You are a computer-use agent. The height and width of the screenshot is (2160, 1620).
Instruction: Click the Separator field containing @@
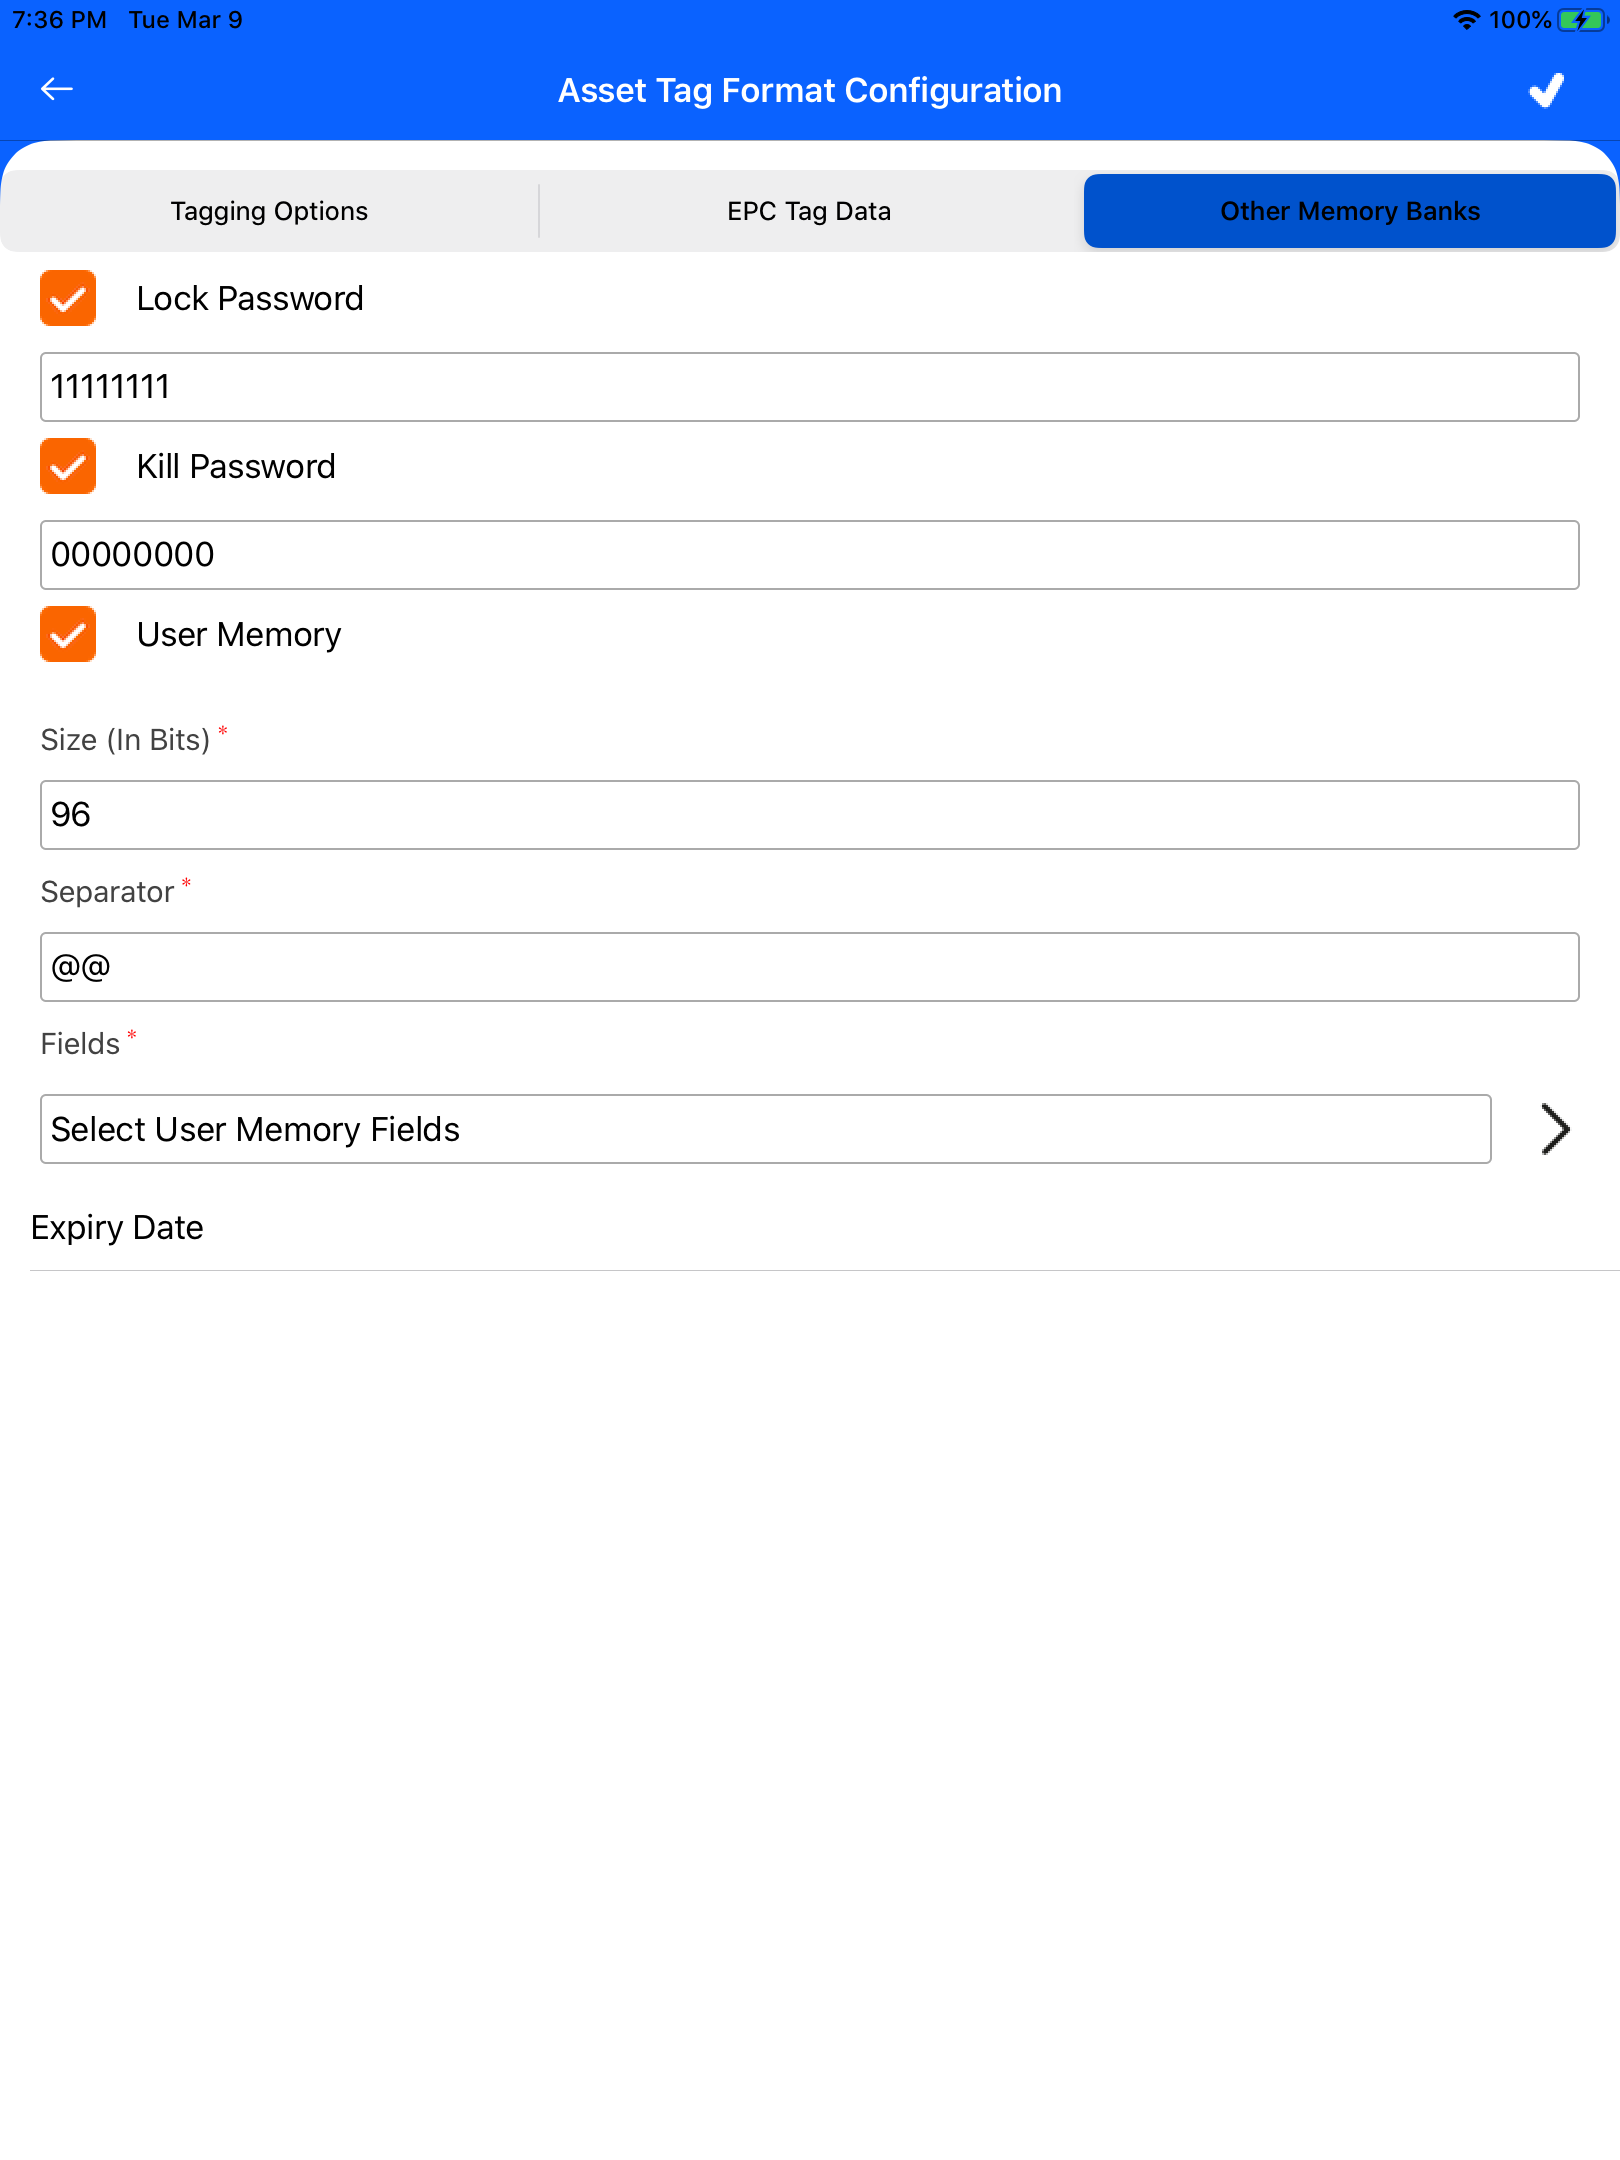tap(809, 967)
